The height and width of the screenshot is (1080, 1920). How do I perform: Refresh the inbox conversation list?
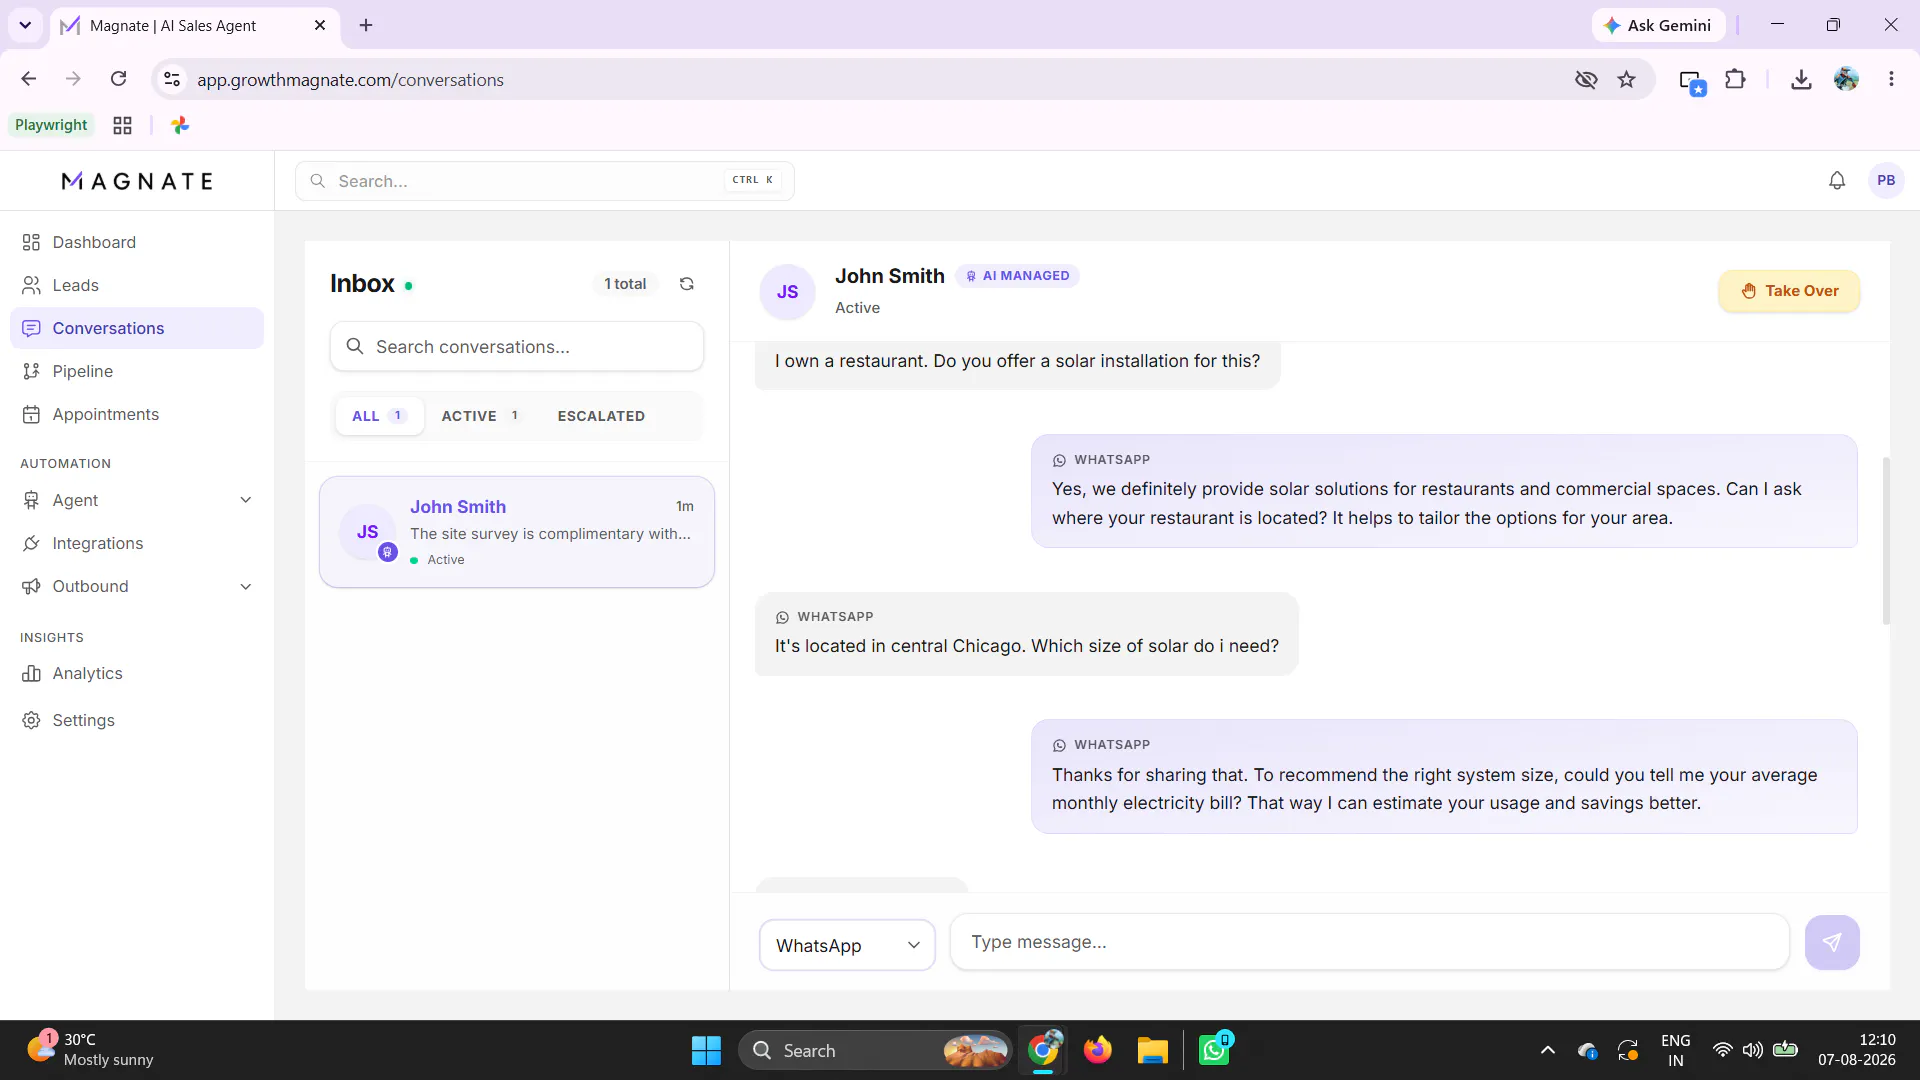coord(687,284)
